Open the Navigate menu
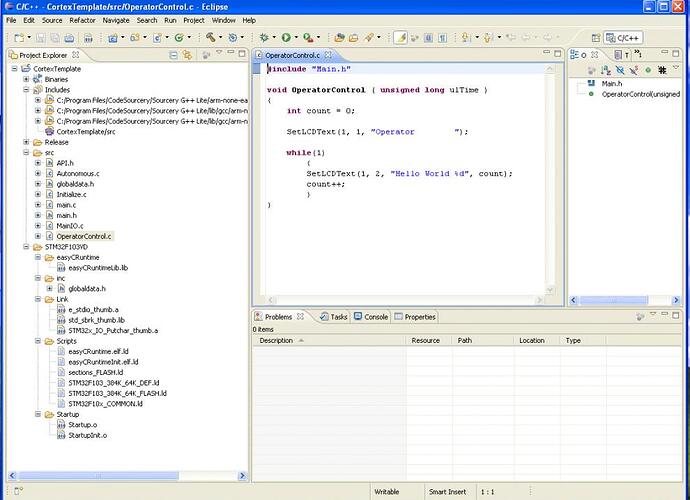690x500 pixels. (x=116, y=20)
